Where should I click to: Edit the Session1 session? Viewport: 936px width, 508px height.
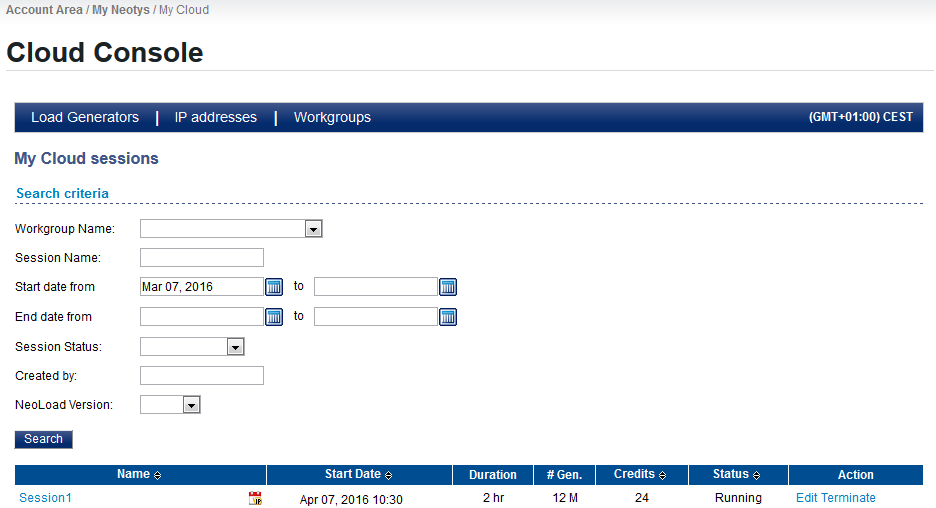tap(807, 498)
